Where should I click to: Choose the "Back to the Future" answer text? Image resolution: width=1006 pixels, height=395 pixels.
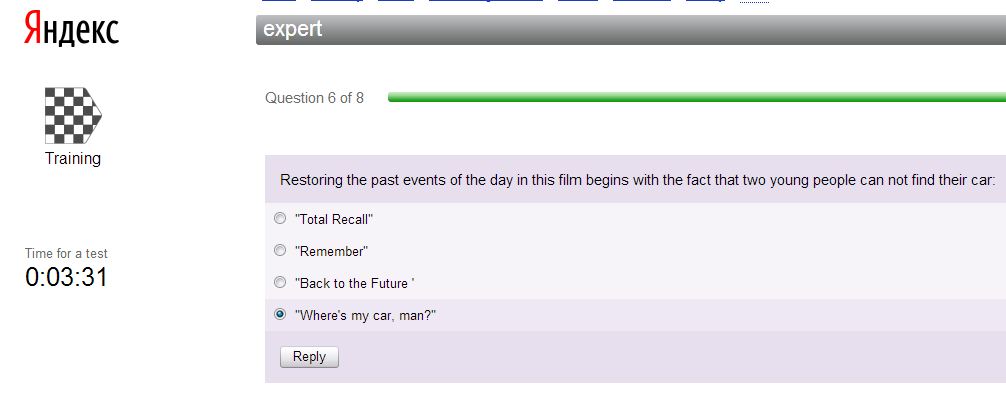[354, 283]
